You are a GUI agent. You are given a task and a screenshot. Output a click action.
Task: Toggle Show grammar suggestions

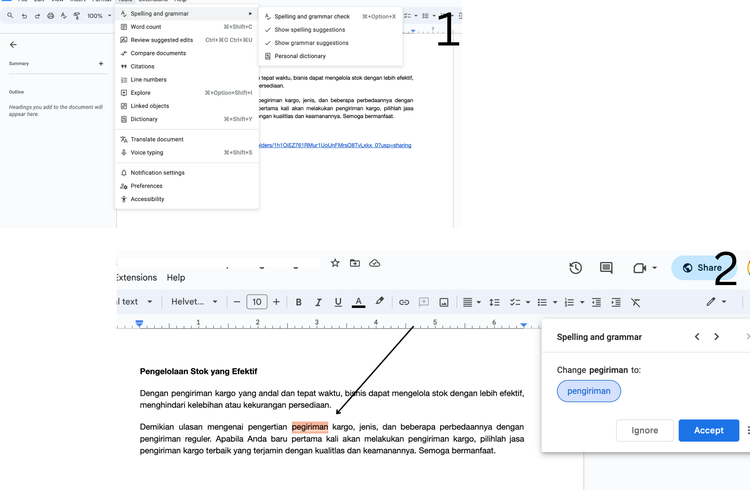pos(311,43)
